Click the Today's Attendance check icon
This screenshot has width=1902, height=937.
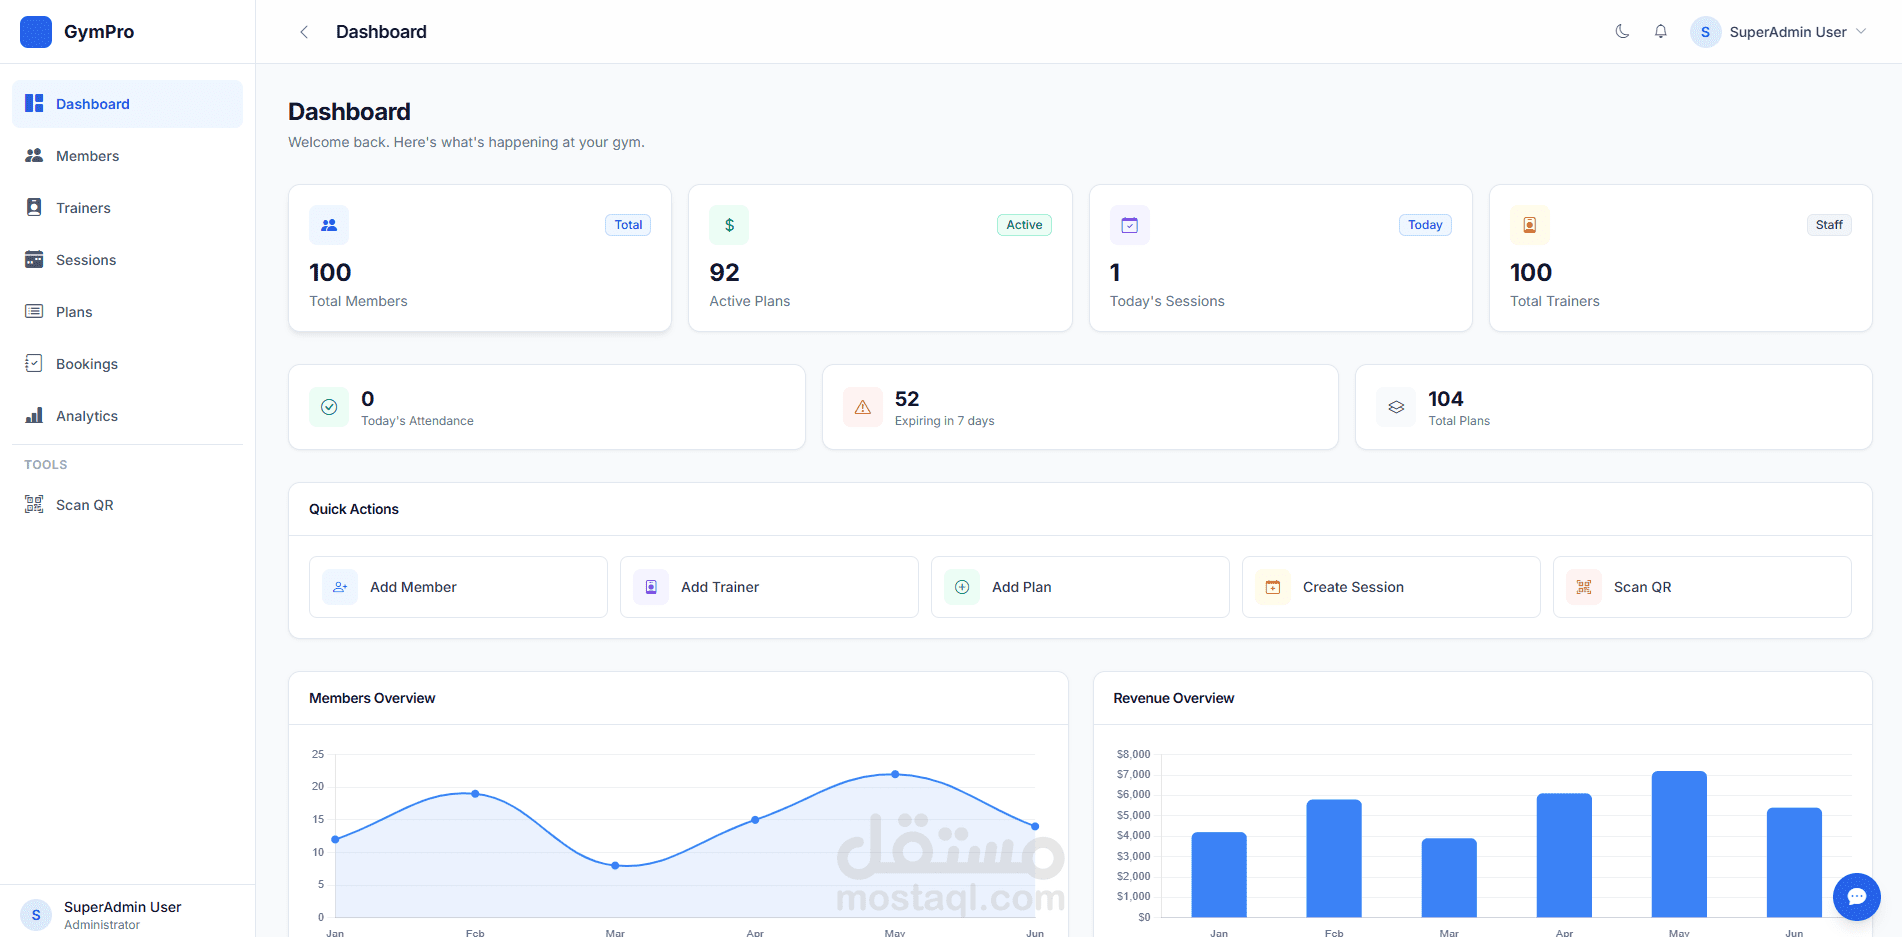pyautogui.click(x=329, y=407)
